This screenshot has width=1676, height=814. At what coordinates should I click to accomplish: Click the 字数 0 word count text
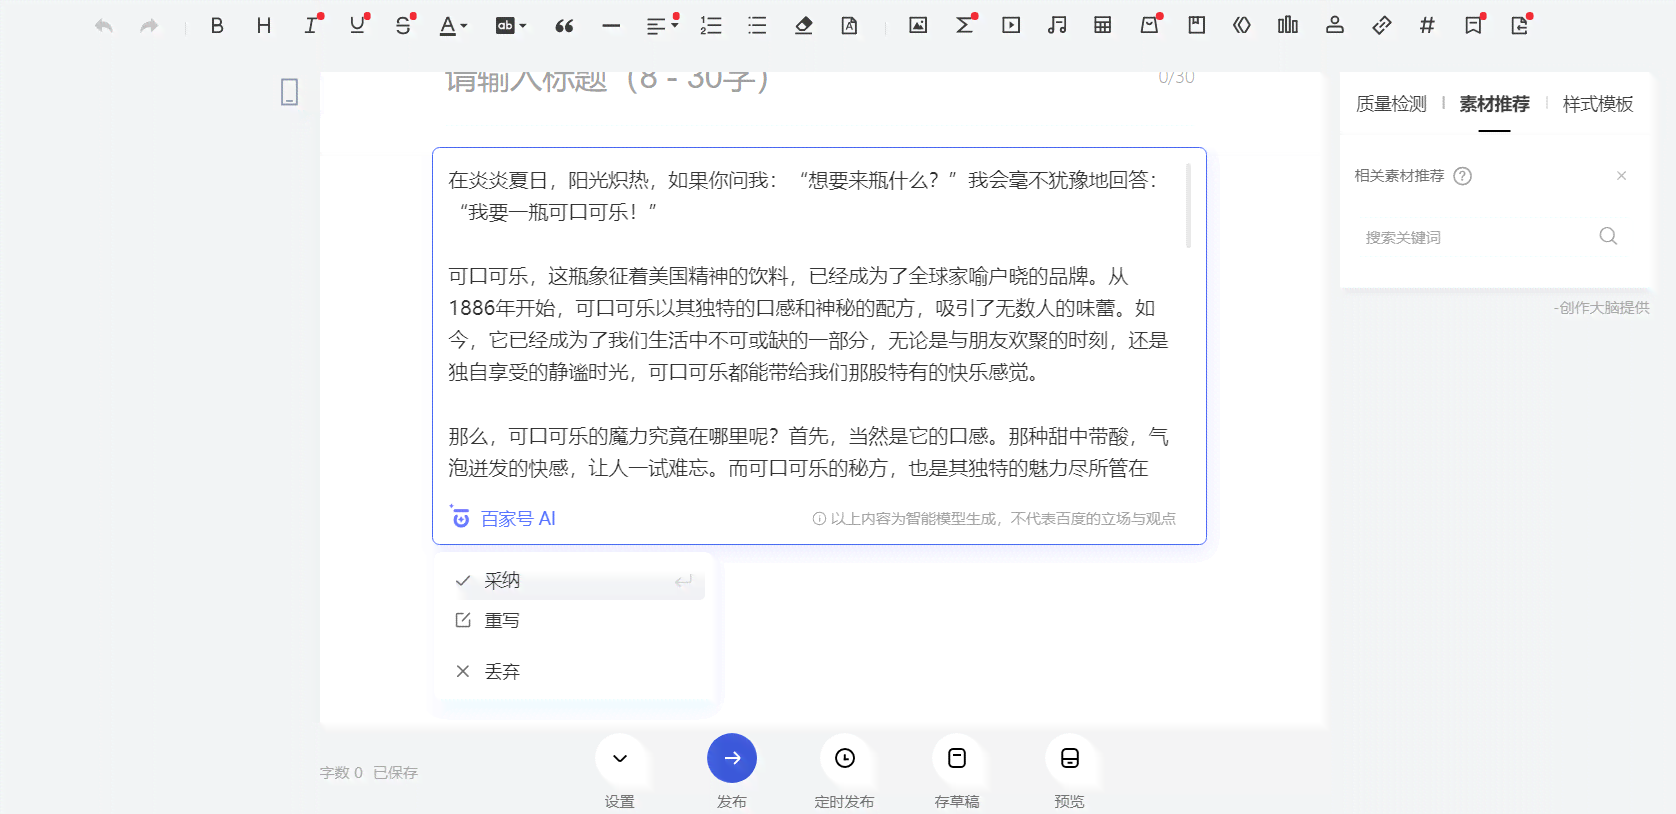341,773
